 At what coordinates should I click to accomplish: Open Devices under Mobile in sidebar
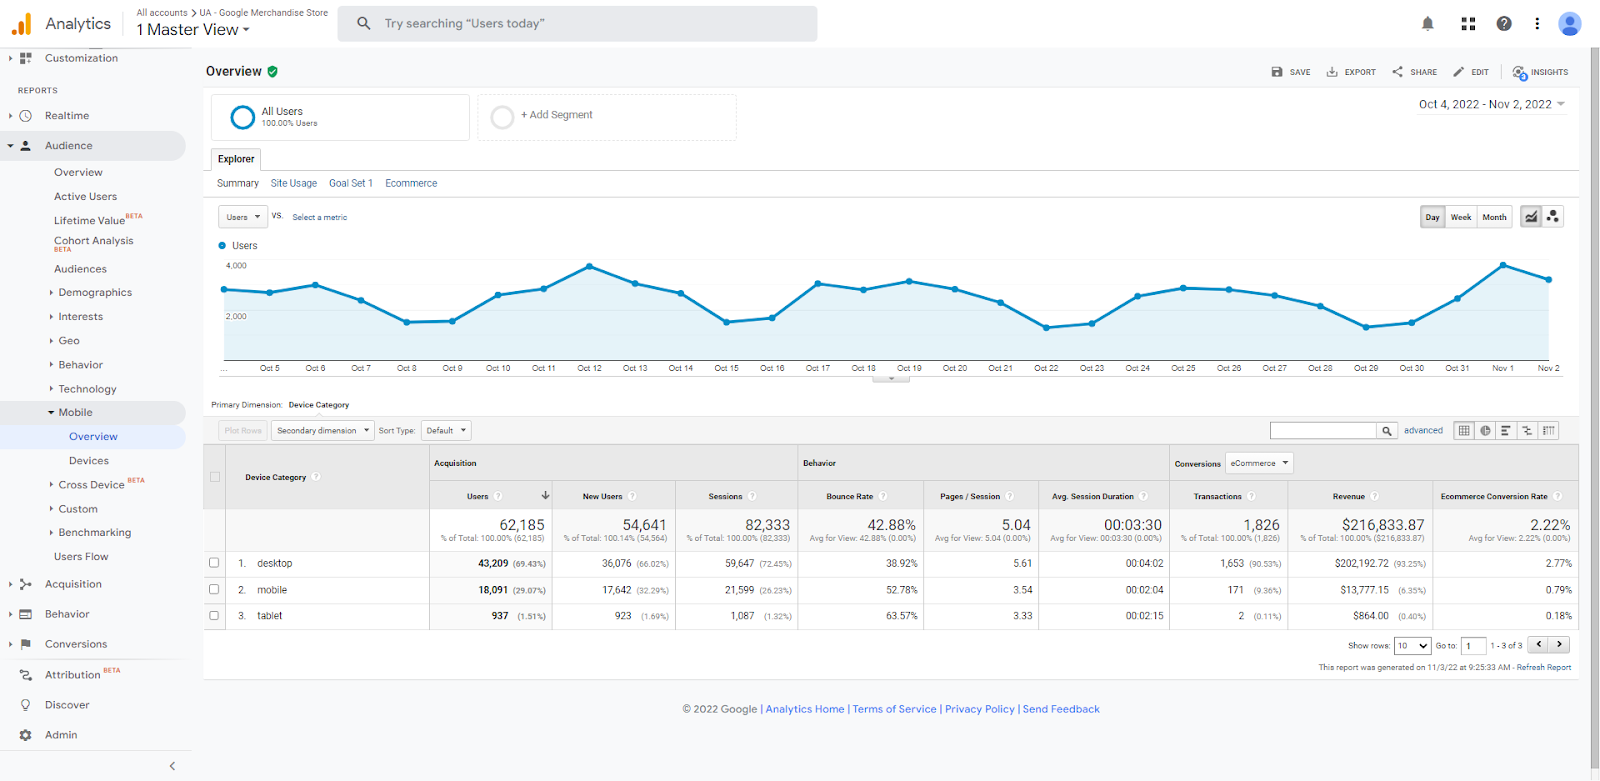point(89,461)
